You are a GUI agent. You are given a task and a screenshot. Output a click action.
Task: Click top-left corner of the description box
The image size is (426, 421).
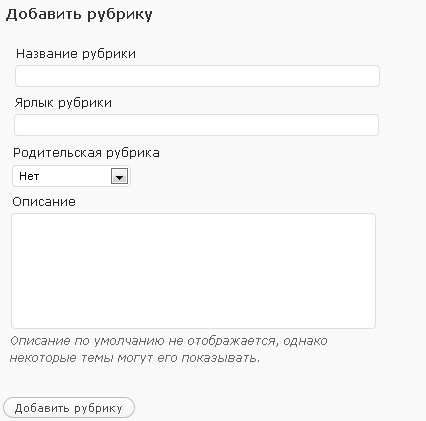[15, 217]
